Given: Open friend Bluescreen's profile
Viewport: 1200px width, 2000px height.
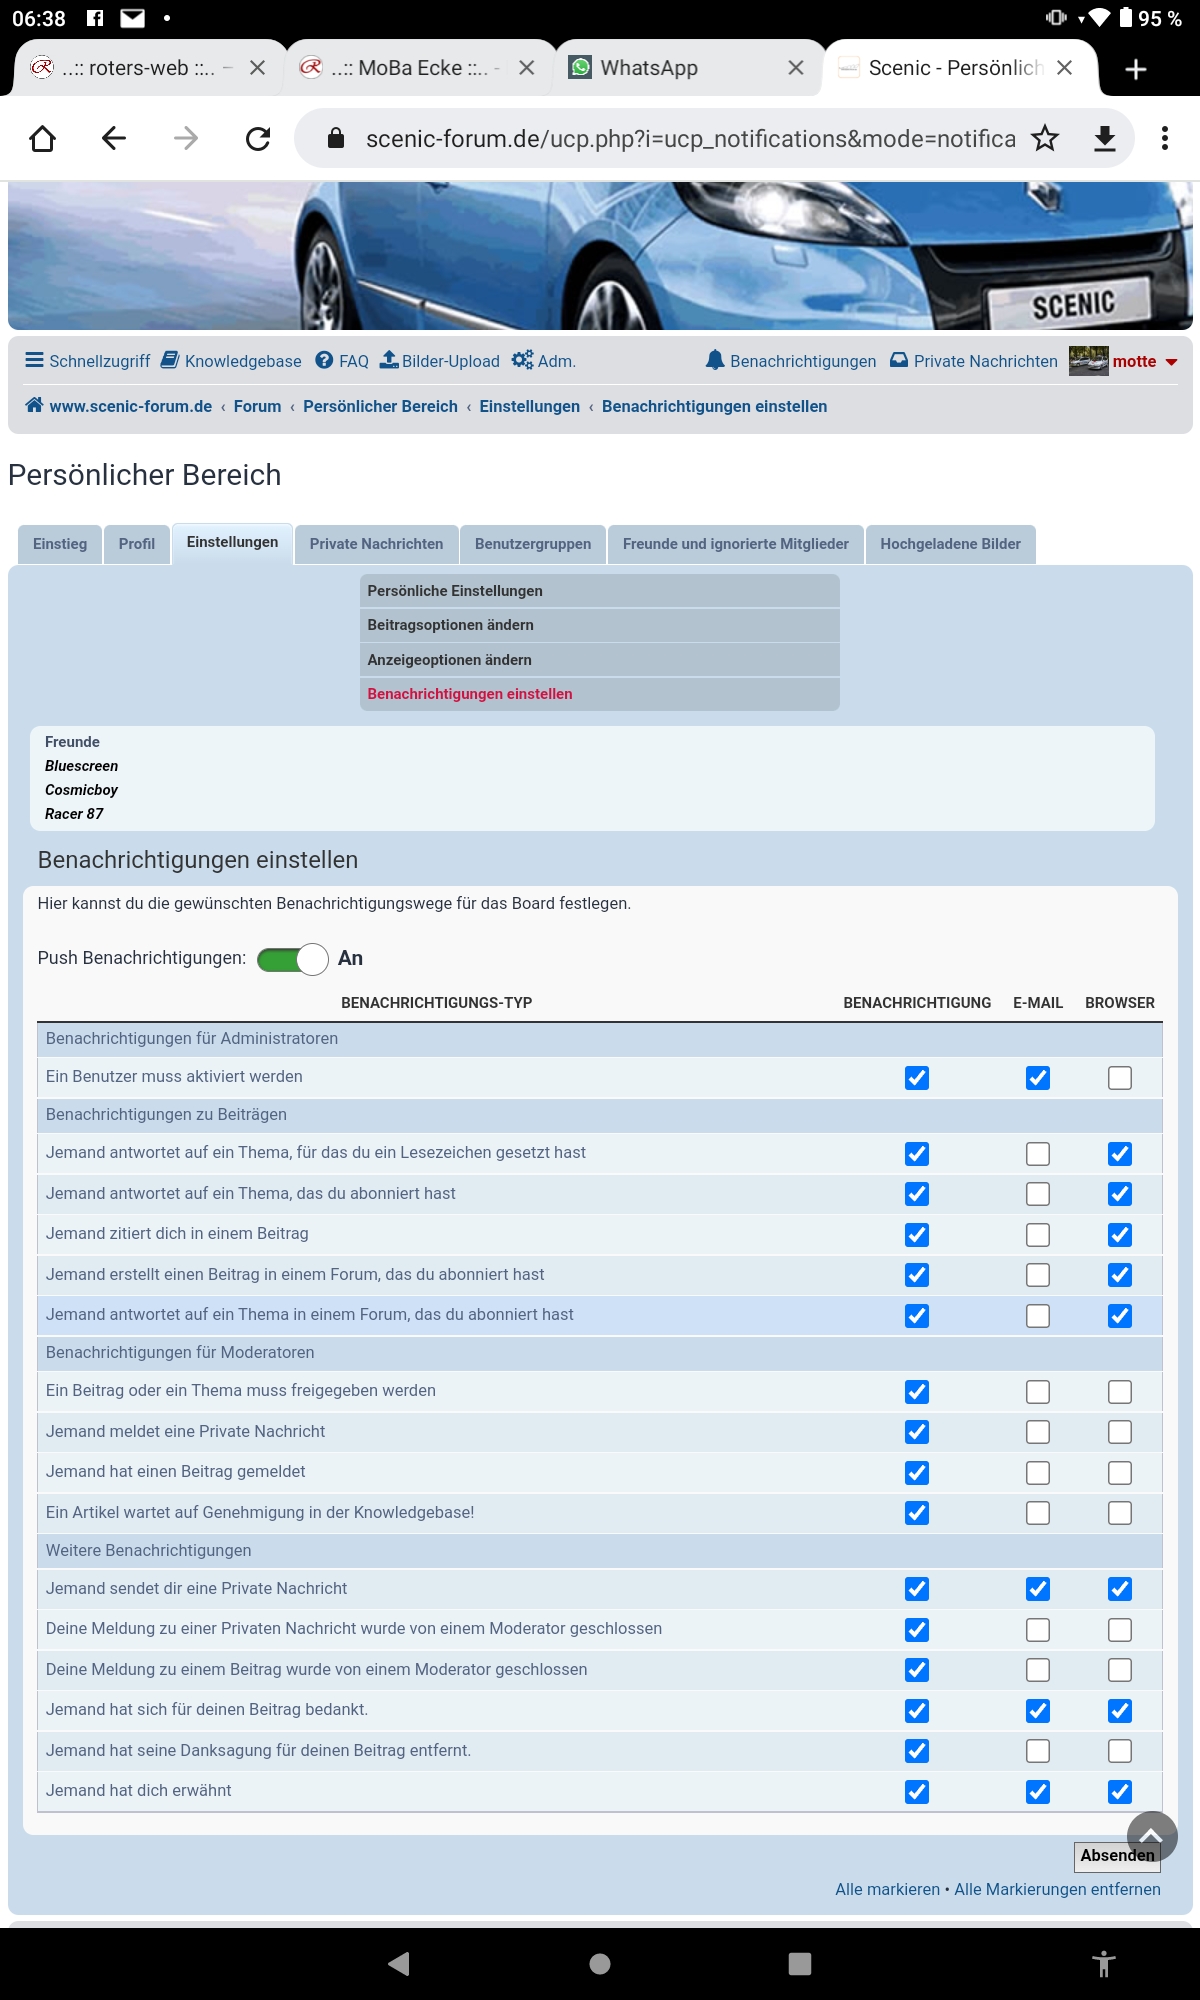Looking at the screenshot, I should tap(81, 766).
